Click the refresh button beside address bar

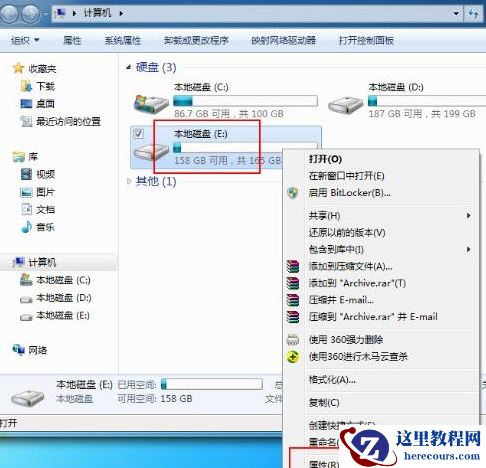point(474,14)
